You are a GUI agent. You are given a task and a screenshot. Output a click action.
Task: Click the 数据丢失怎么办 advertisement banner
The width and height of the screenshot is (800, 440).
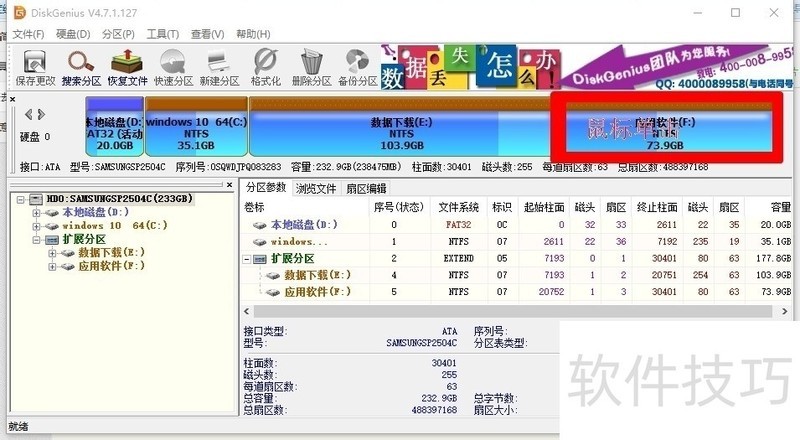470,67
